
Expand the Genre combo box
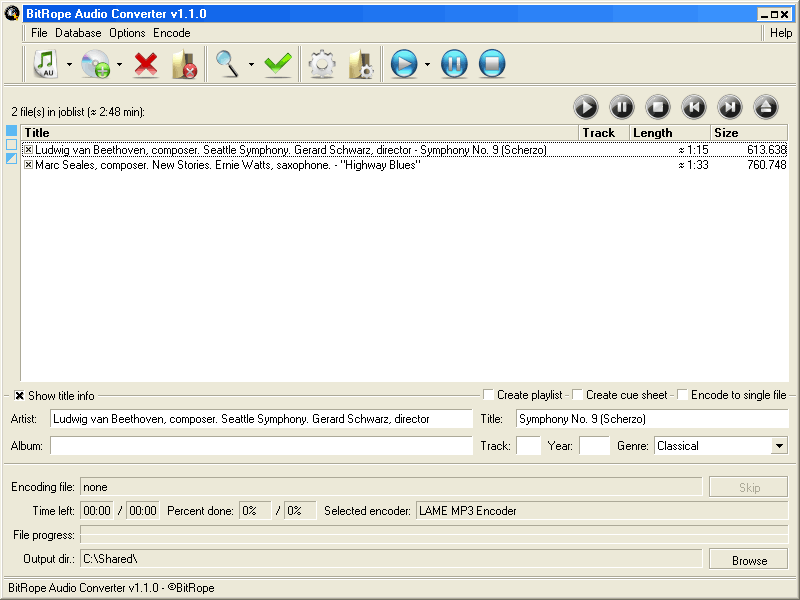tap(779, 446)
